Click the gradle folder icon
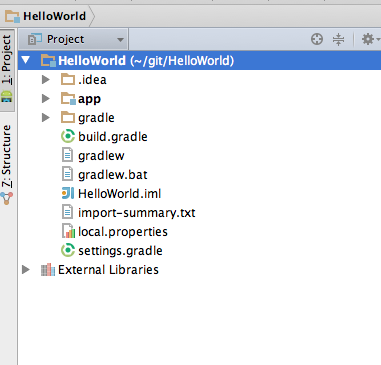 click(x=68, y=117)
